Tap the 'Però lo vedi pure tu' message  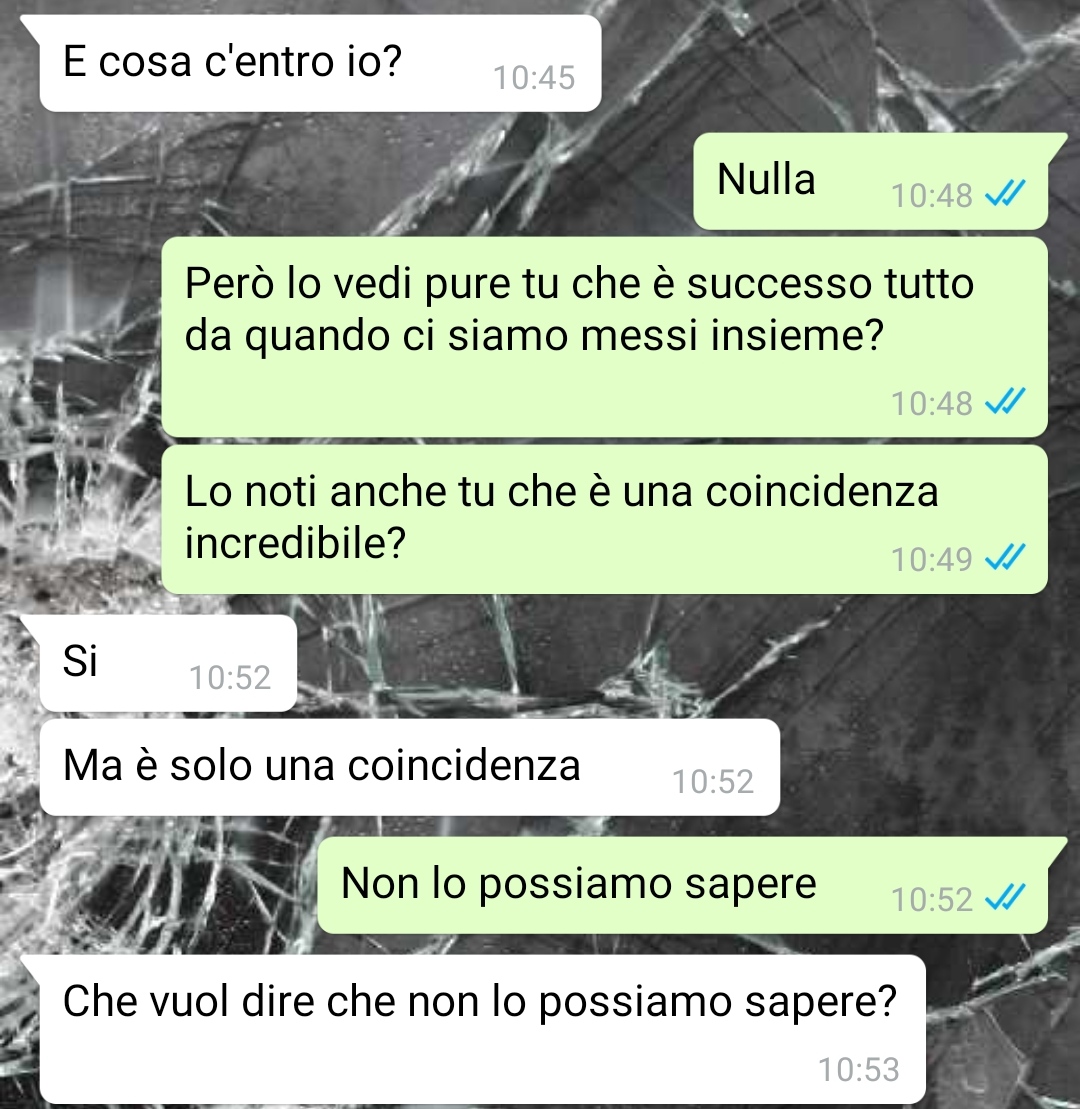point(605,337)
